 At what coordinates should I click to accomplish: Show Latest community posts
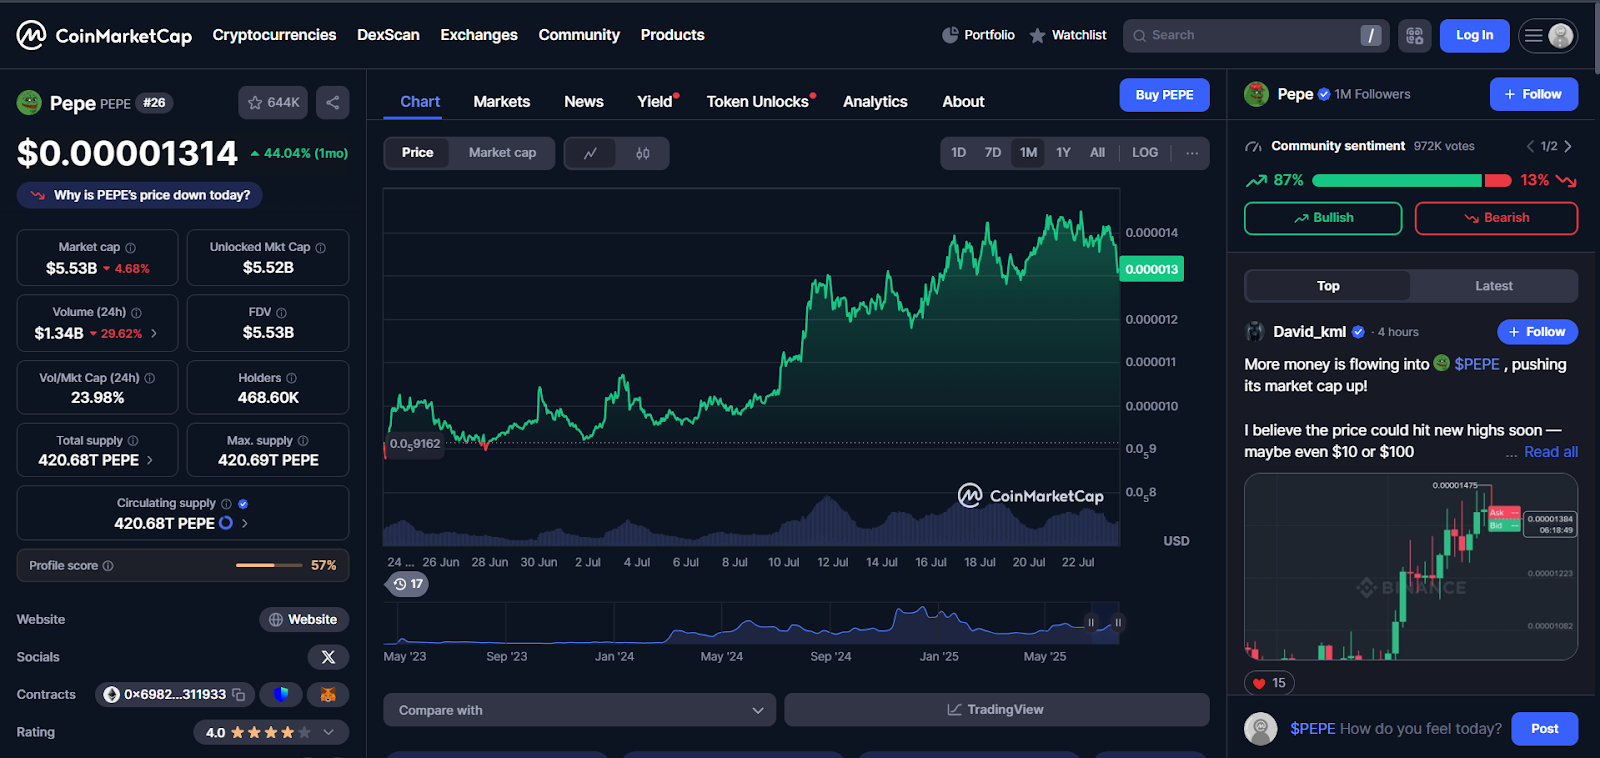point(1493,286)
